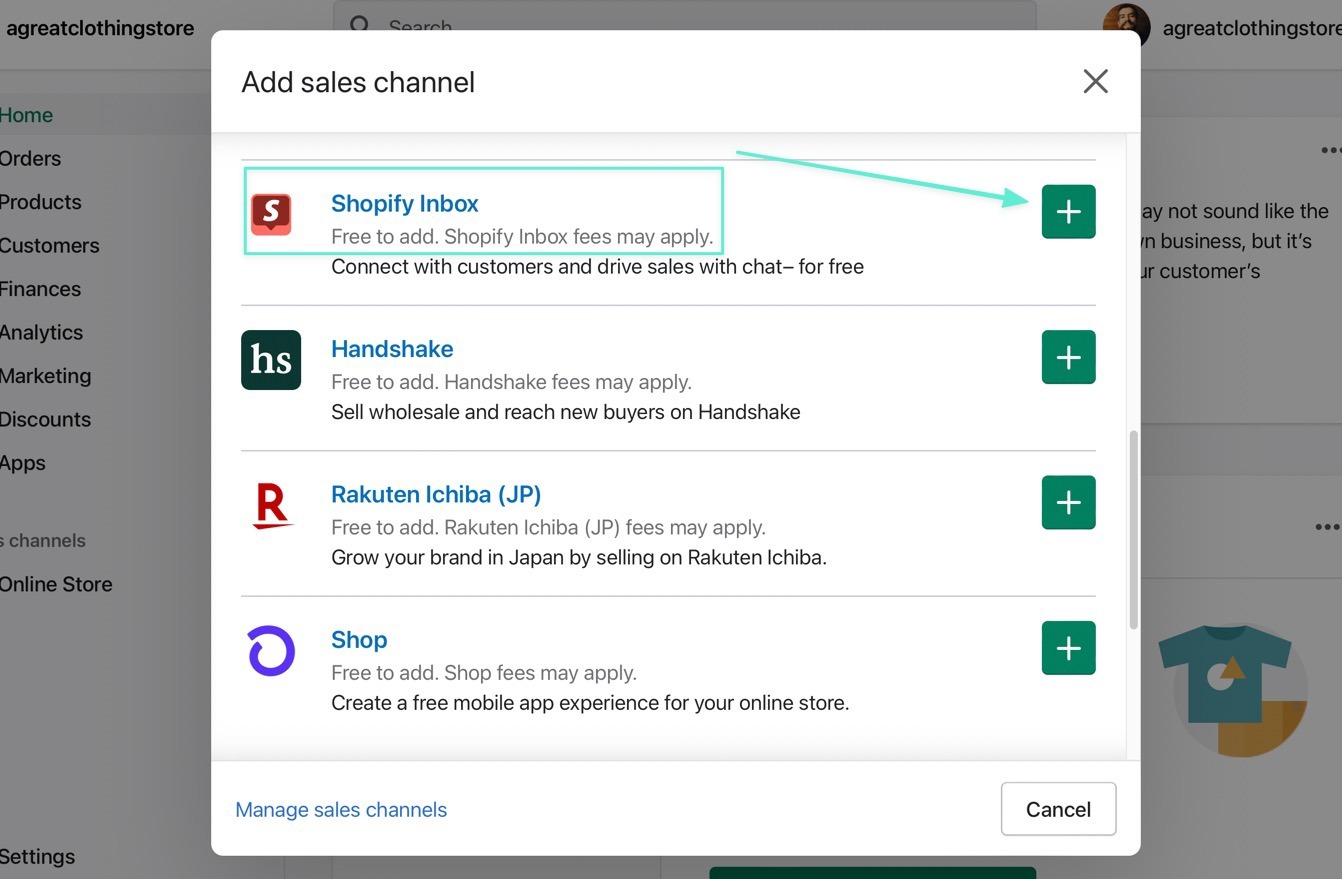This screenshot has width=1342, height=879.
Task: Click the Shopify Inbox logo icon
Action: 271,213
